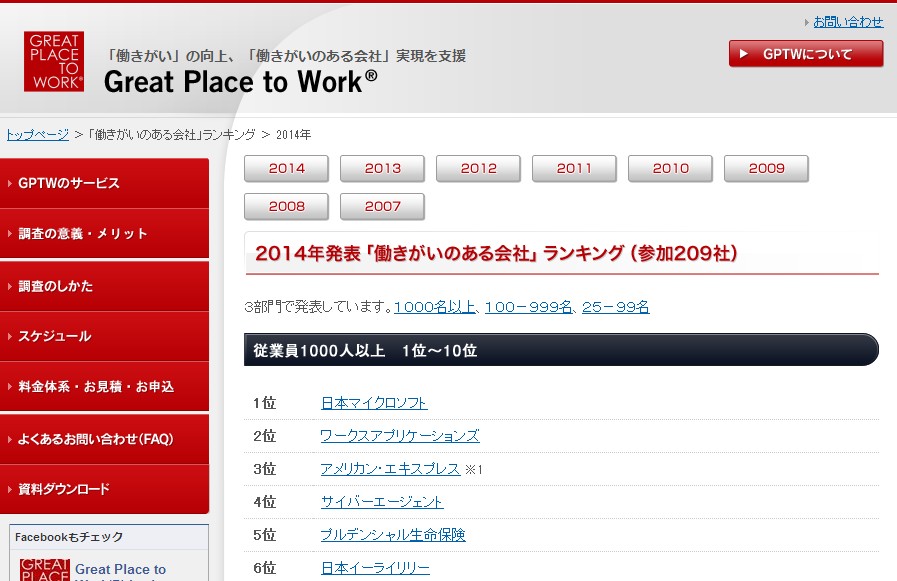Click the Facebook widget GPTW thumbnail
The height and width of the screenshot is (581, 897).
tap(45, 570)
